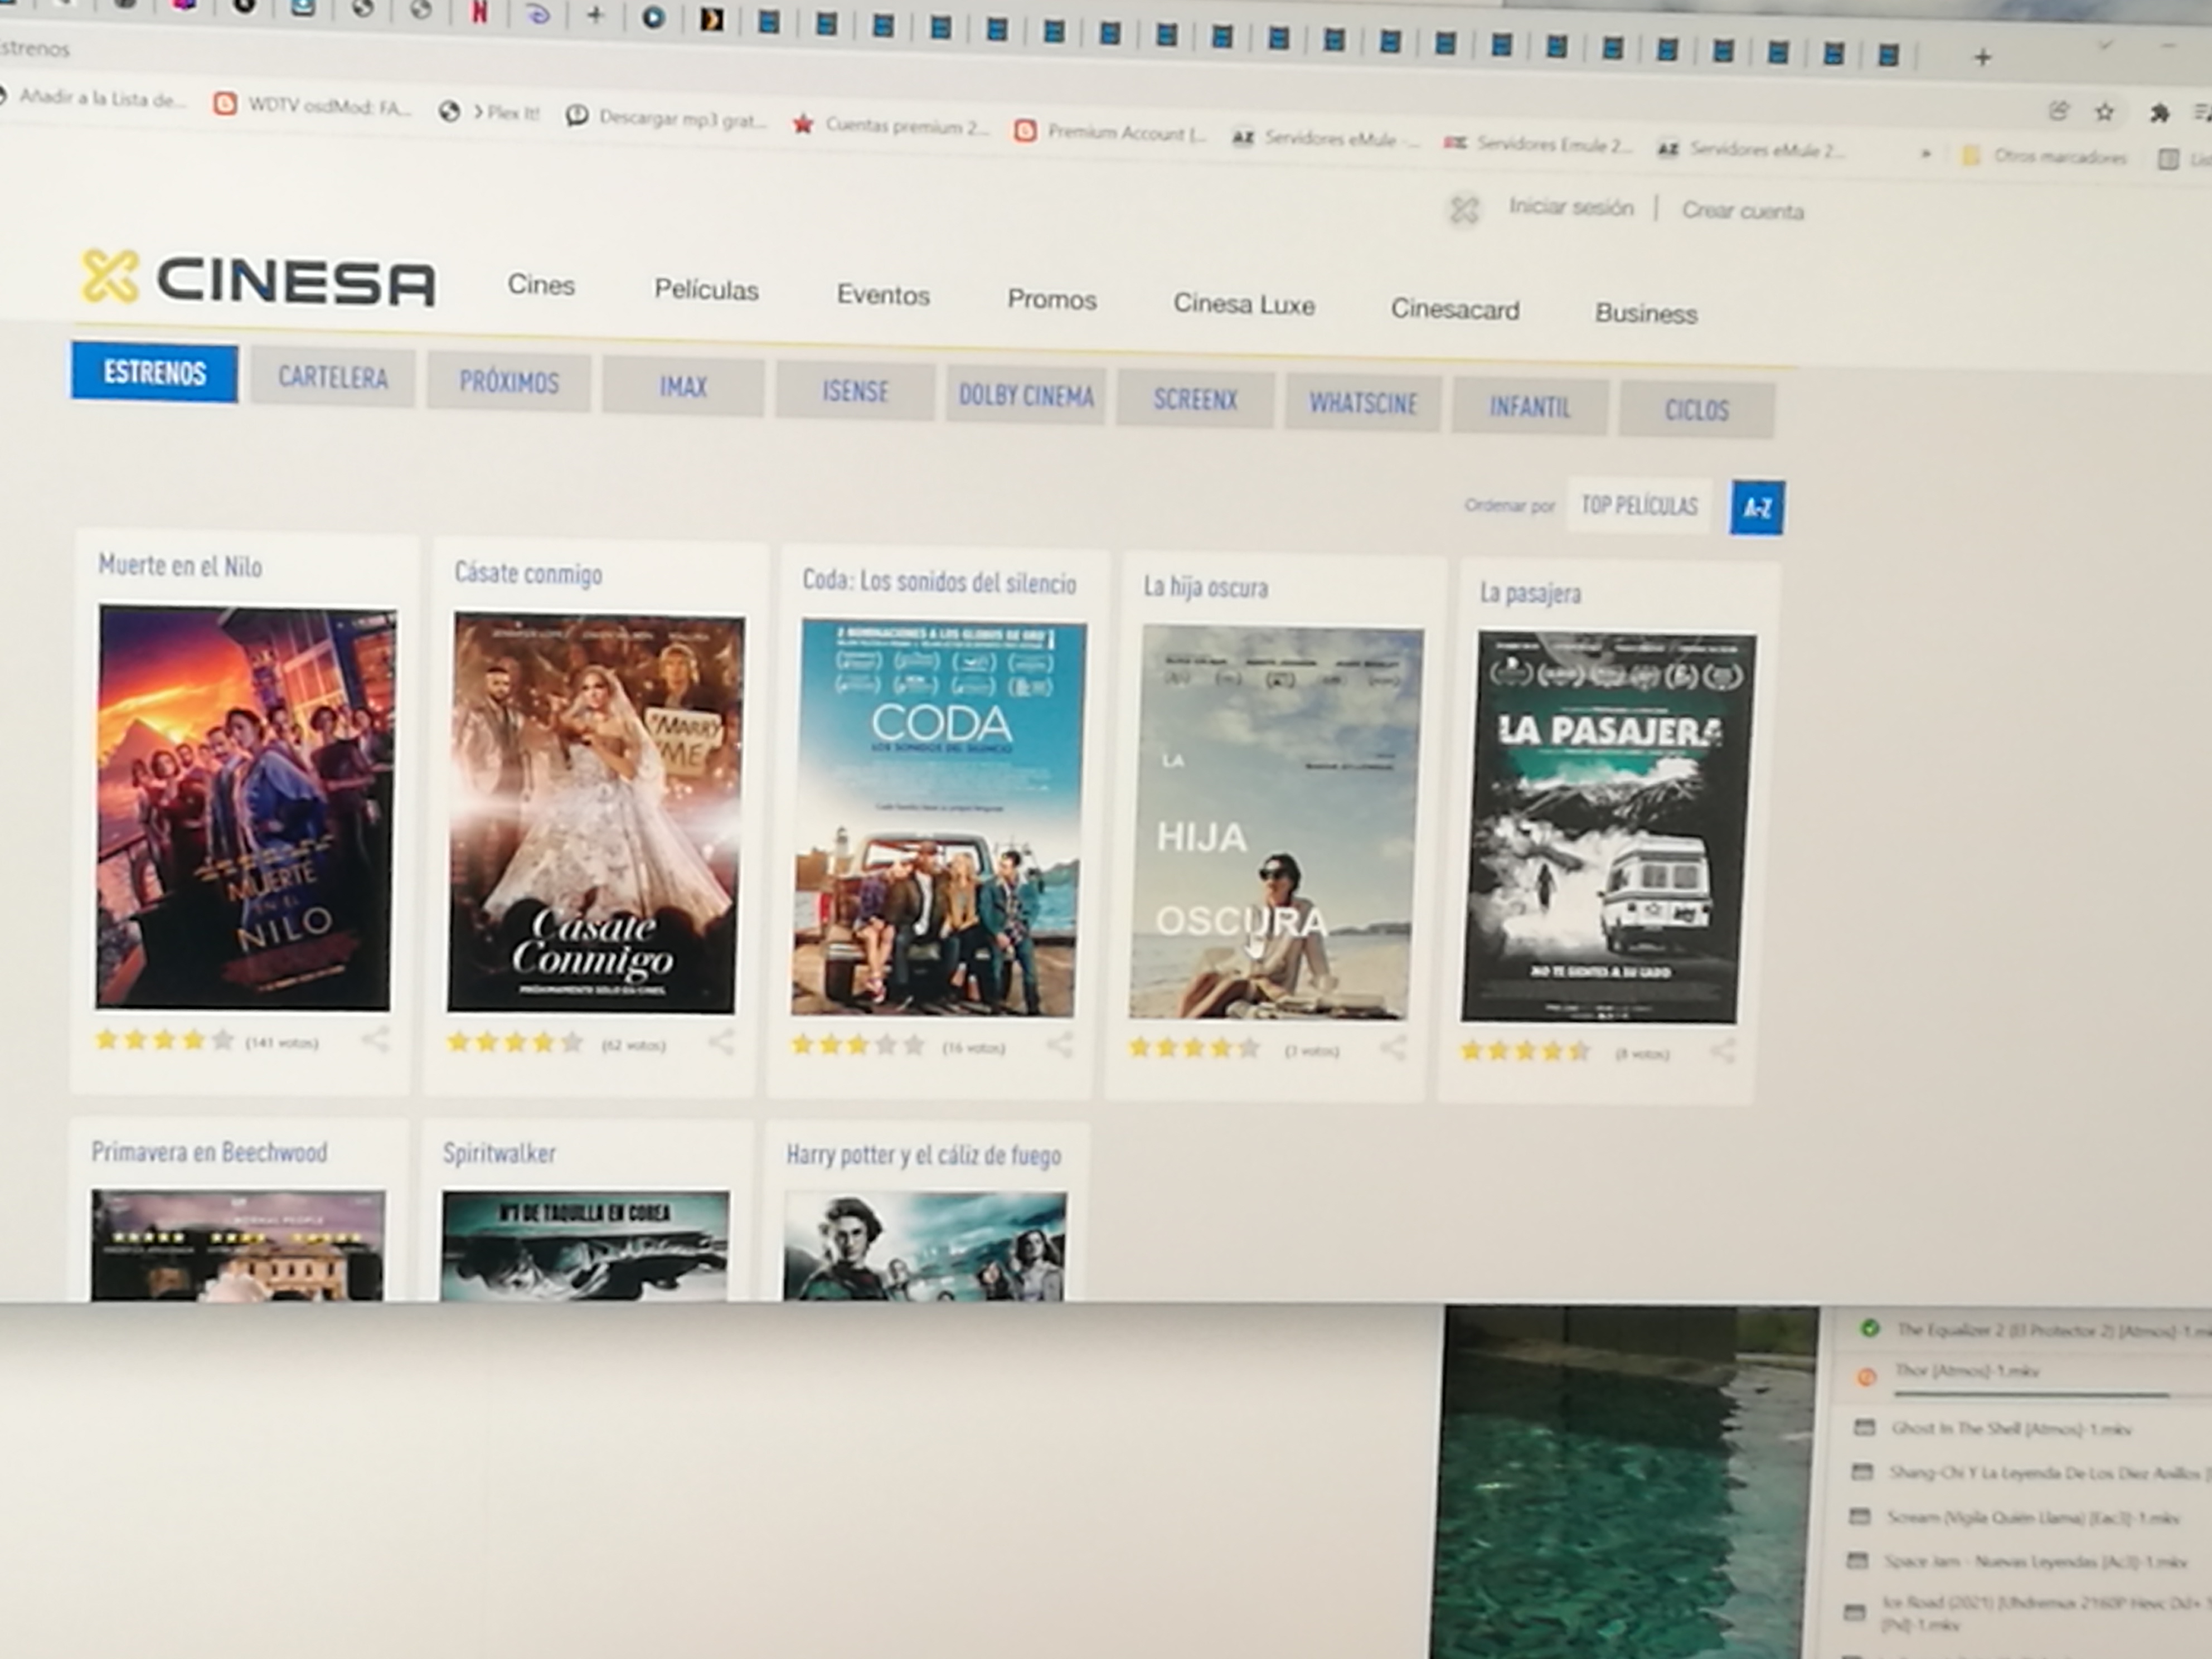Open the Dolby Cinema tab

click(x=1026, y=396)
